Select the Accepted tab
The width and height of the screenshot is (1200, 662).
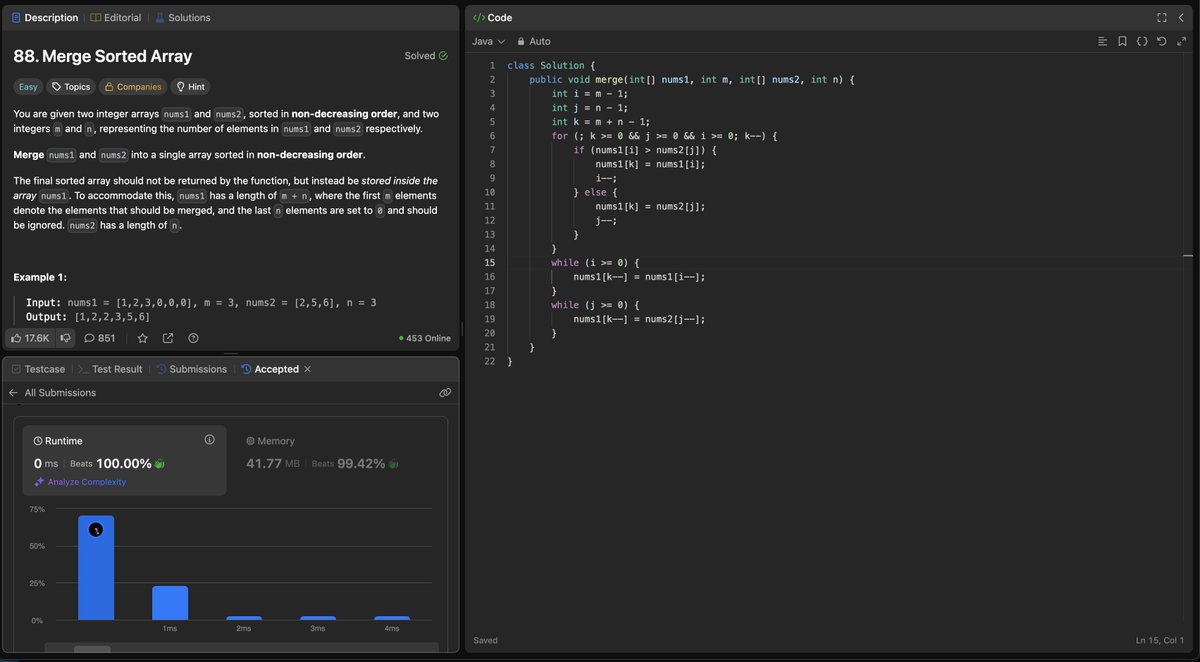click(x=270, y=369)
